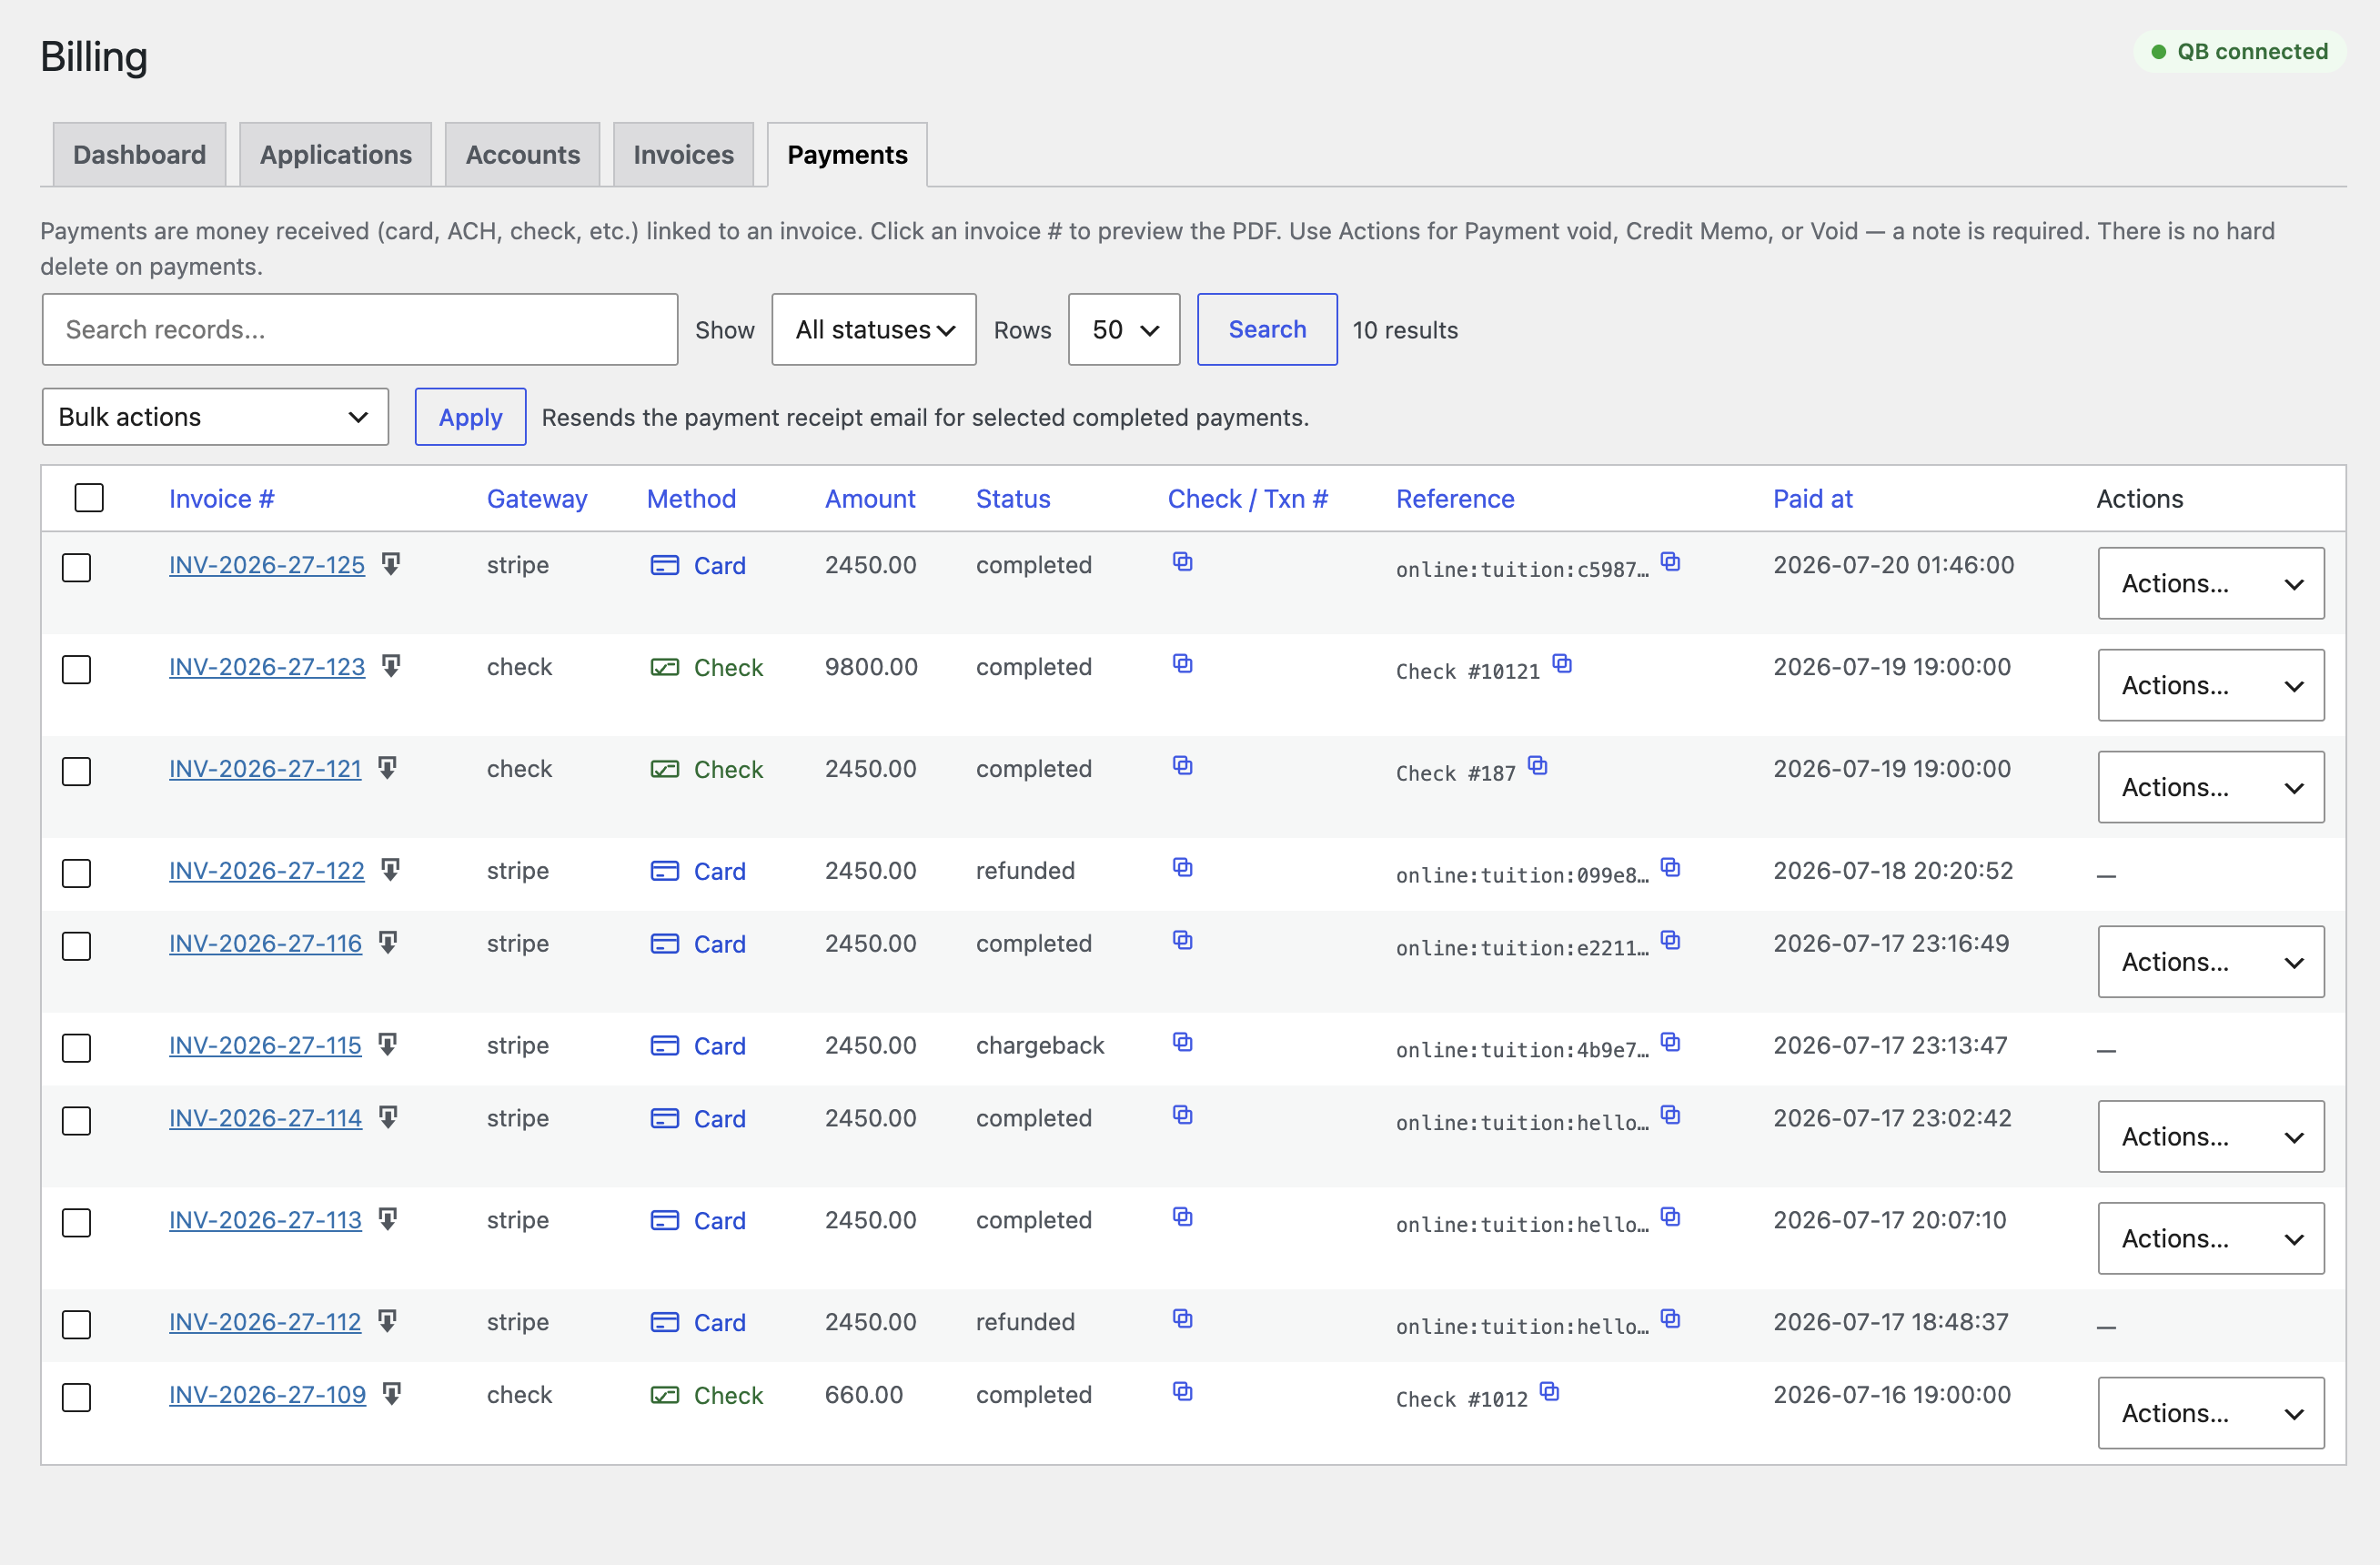This screenshot has height=1565, width=2380.
Task: Copy txn icon in chargeback row INV-2026-27-115
Action: [1182, 1043]
